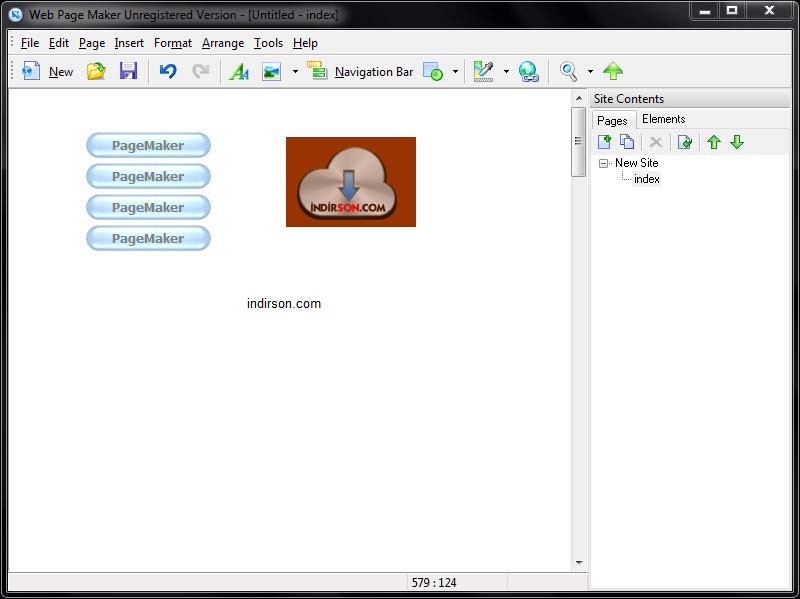Open the Insert menu

129,43
